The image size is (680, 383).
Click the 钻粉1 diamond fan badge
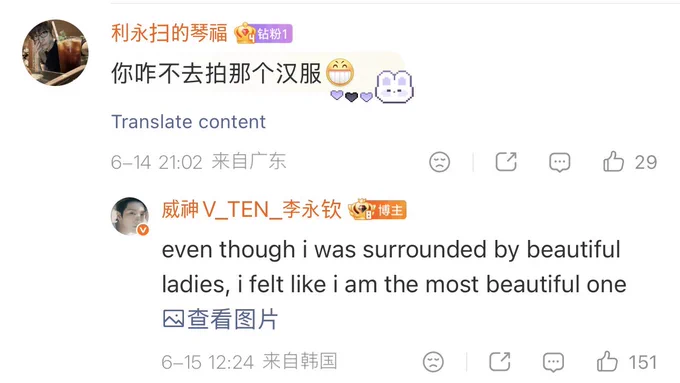[263, 33]
